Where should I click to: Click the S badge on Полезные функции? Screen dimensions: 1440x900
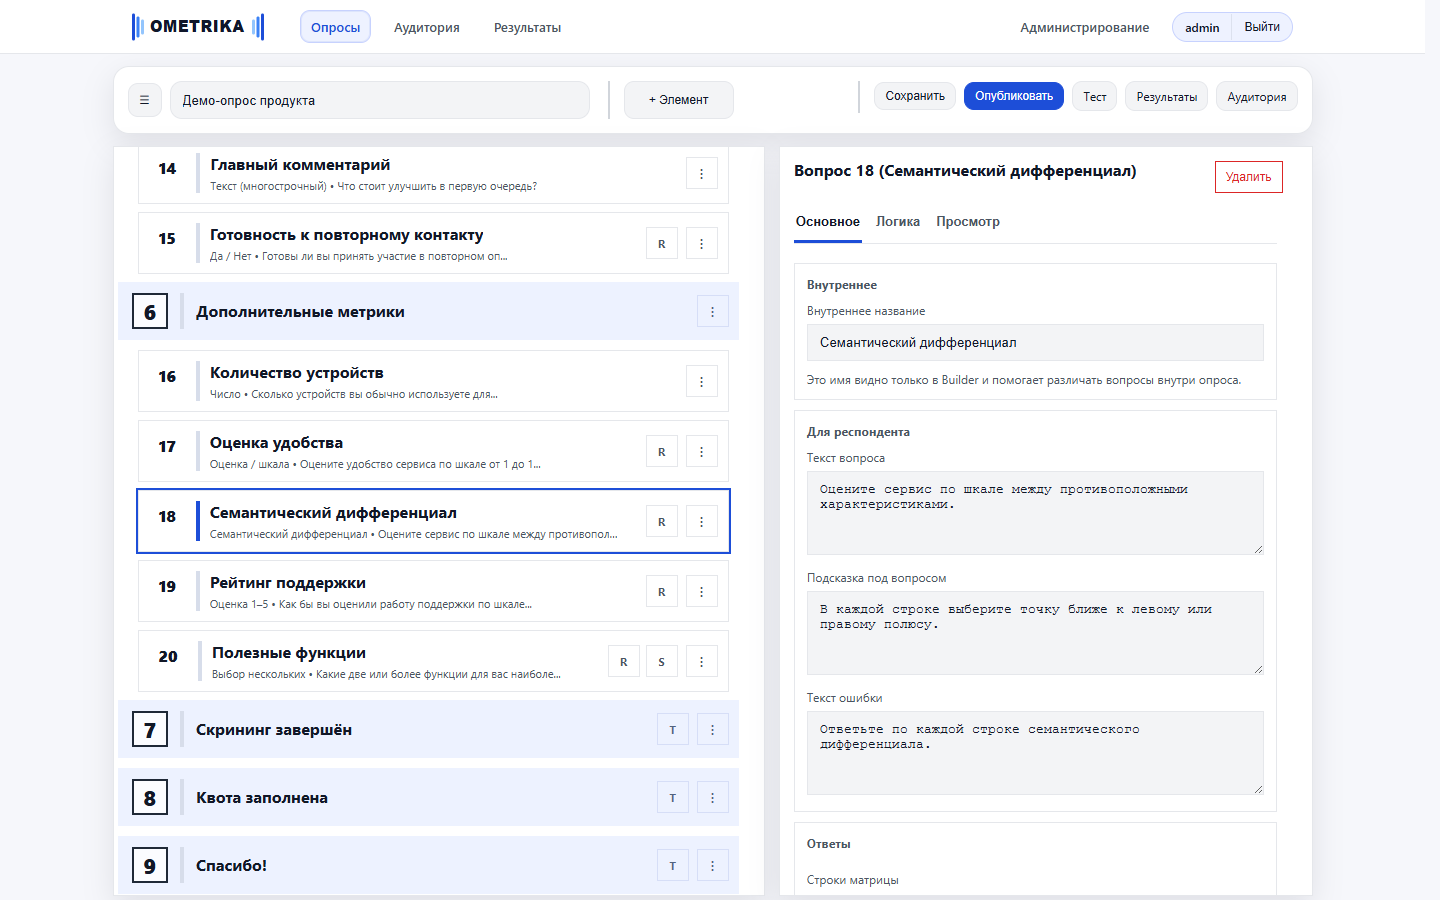[x=662, y=662]
